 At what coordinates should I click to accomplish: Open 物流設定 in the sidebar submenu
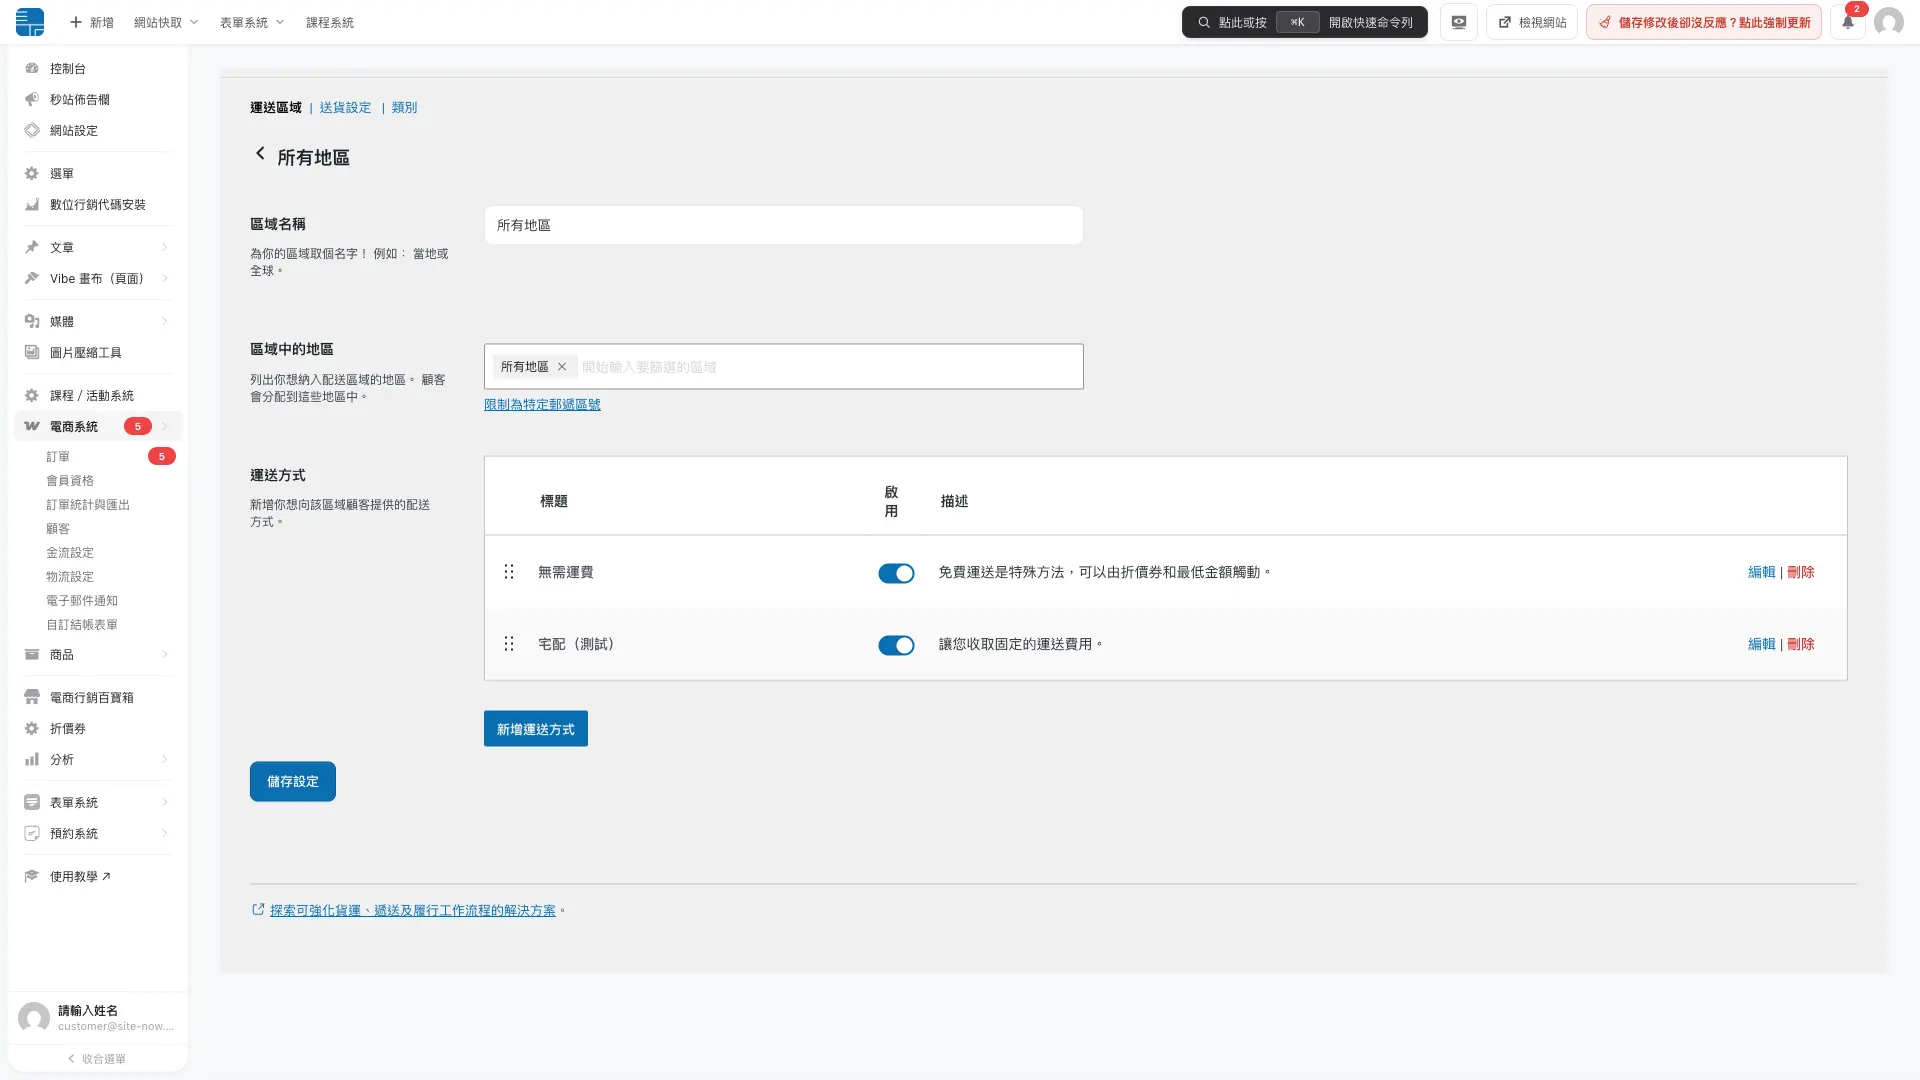click(70, 576)
